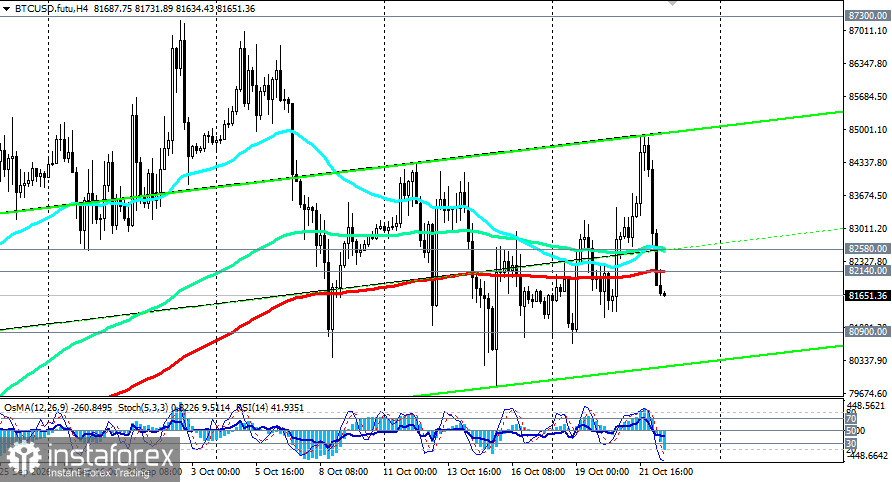Click the 79674.60 price axis value
This screenshot has width=892, height=482.
[x=868, y=394]
